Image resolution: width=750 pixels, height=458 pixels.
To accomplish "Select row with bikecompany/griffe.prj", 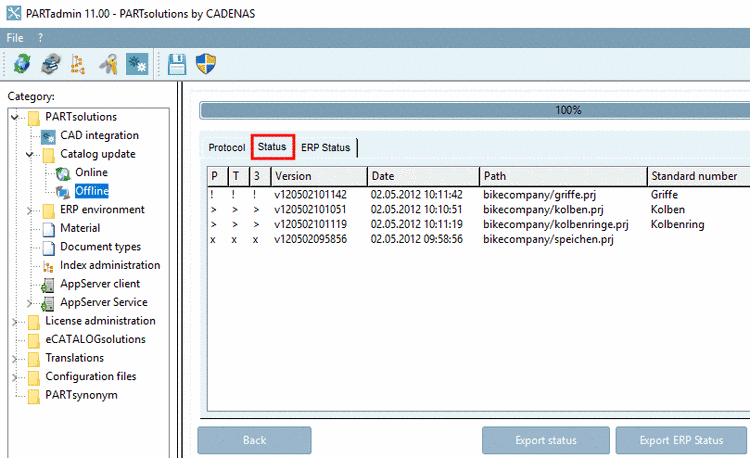I will pos(479,195).
